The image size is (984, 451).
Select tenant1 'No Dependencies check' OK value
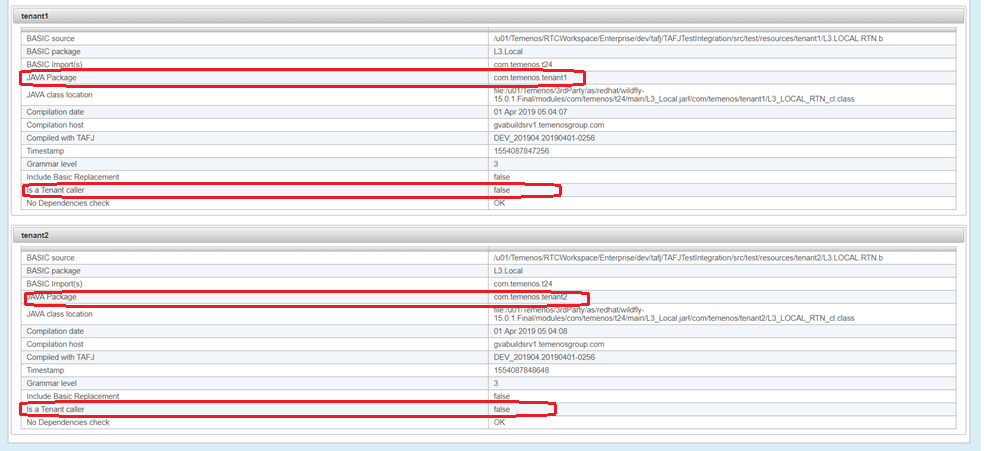click(x=500, y=203)
